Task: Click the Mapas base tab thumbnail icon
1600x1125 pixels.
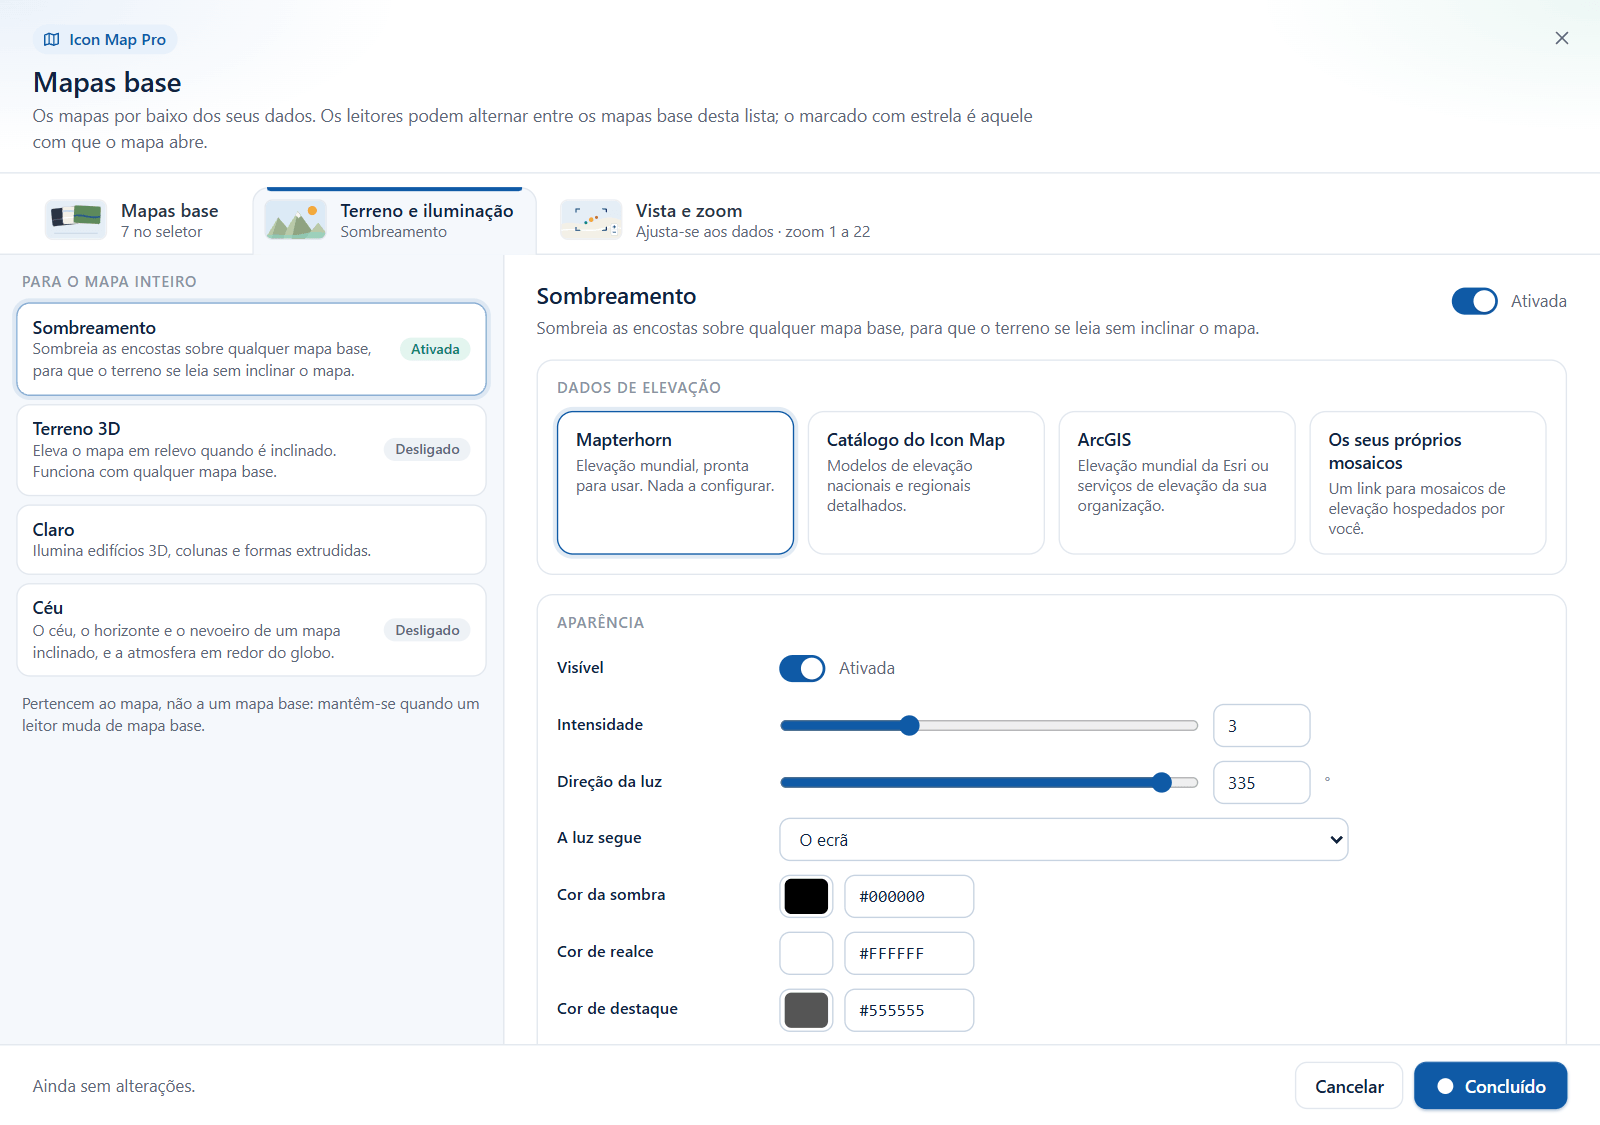Action: point(76,220)
